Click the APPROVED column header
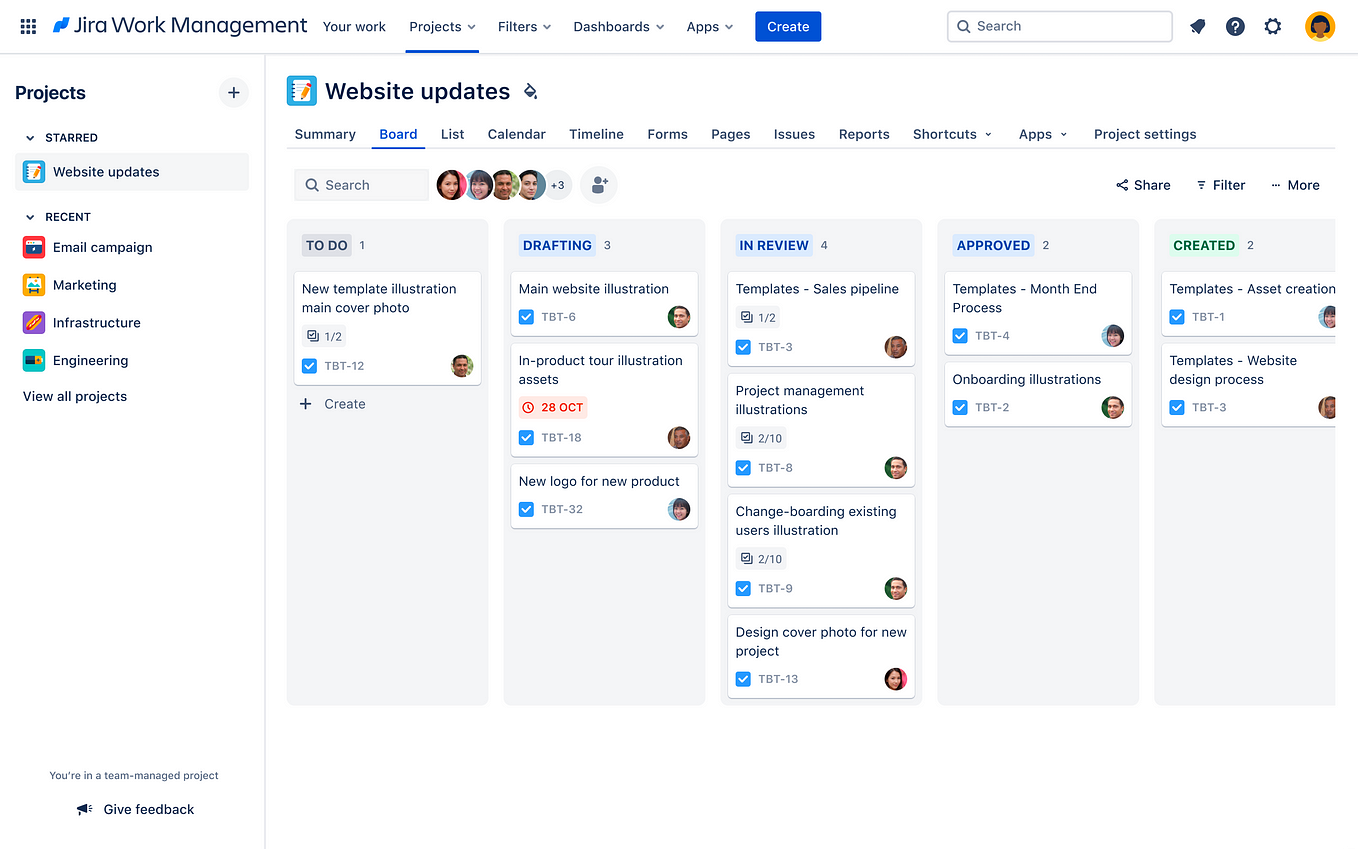The image size is (1358, 849). click(x=993, y=245)
